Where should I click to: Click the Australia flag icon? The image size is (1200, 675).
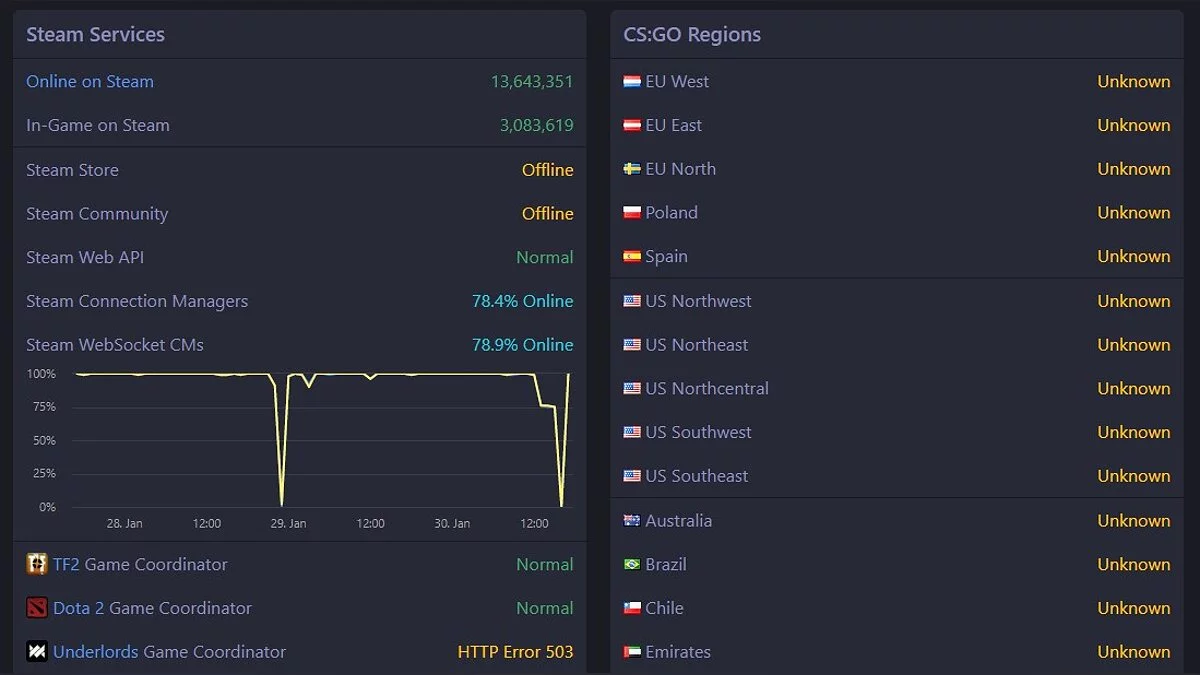click(x=632, y=521)
